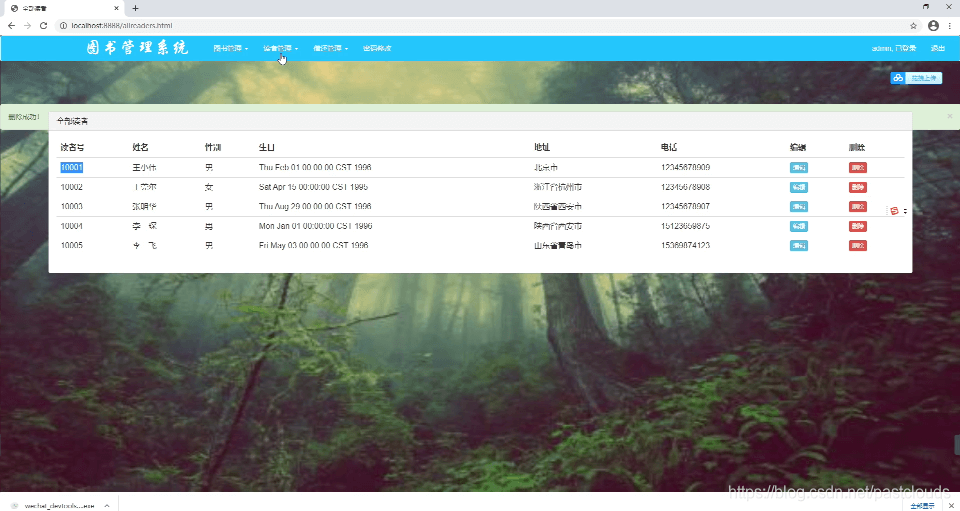Click the Sogou input method S icon
The image size is (960, 511).
coord(894,211)
